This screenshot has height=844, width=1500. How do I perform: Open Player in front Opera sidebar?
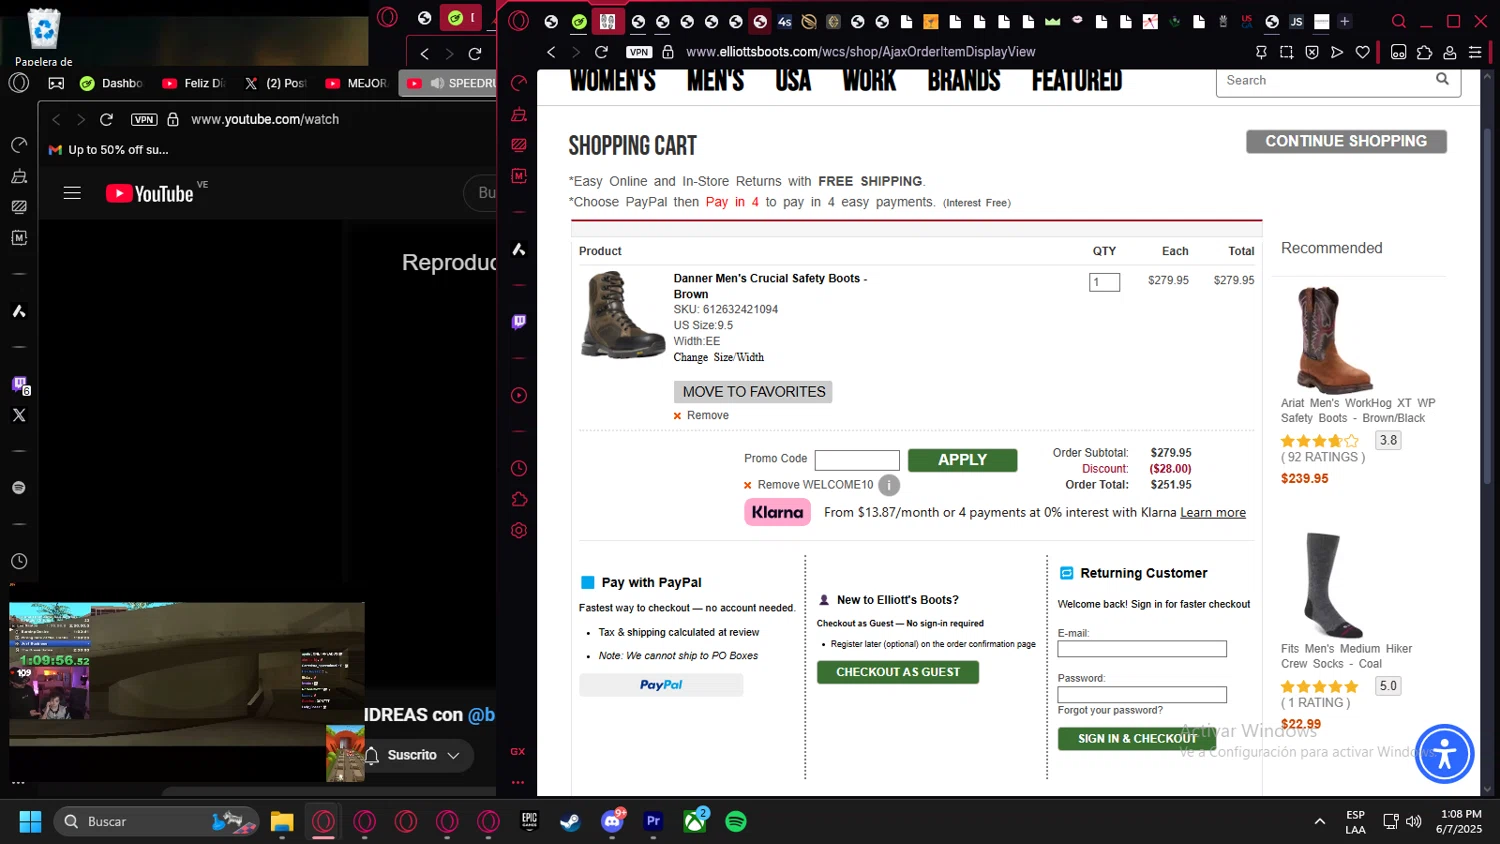tap(519, 395)
